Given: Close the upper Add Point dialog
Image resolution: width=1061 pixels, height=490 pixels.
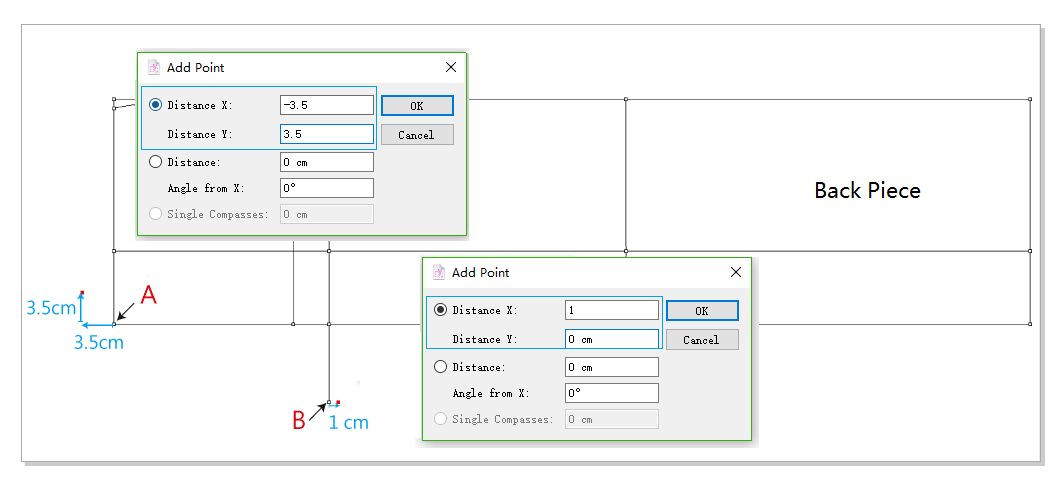Looking at the screenshot, I should pyautogui.click(x=451, y=67).
